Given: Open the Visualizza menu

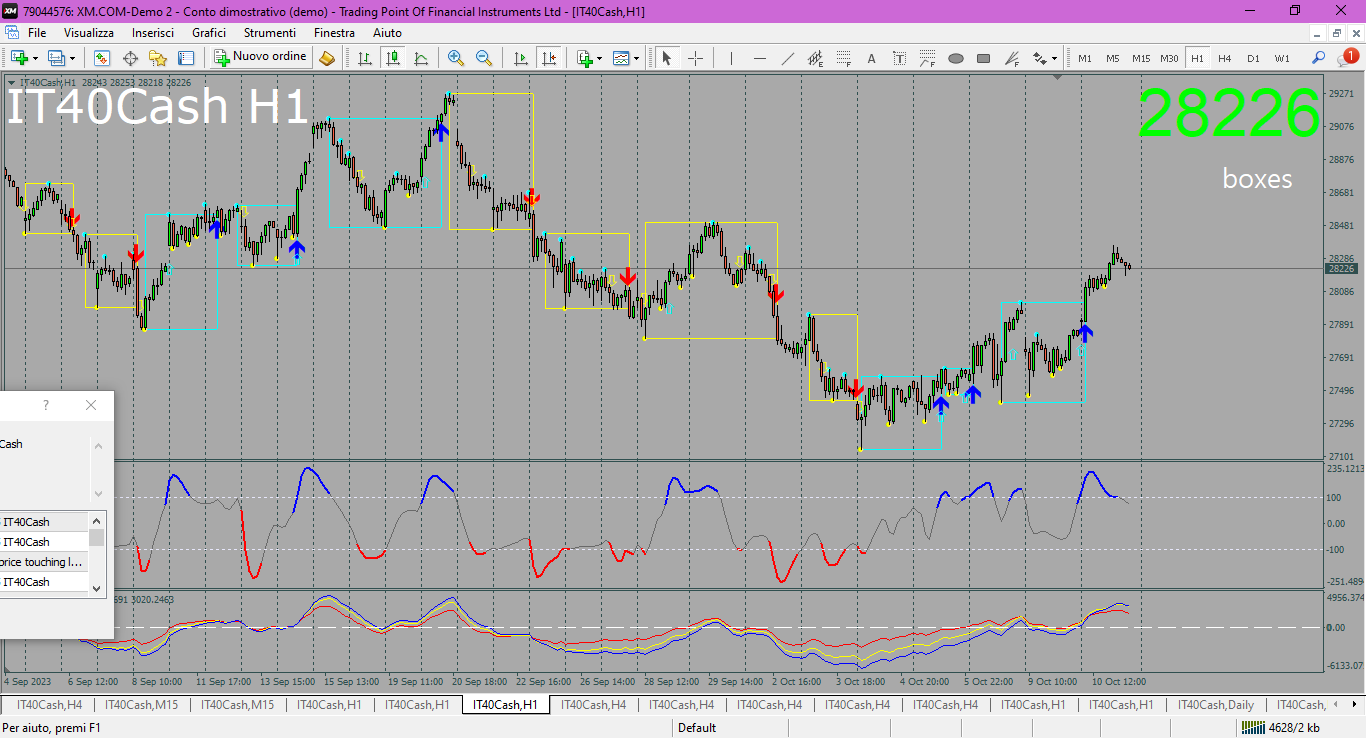Looking at the screenshot, I should click(x=89, y=33).
